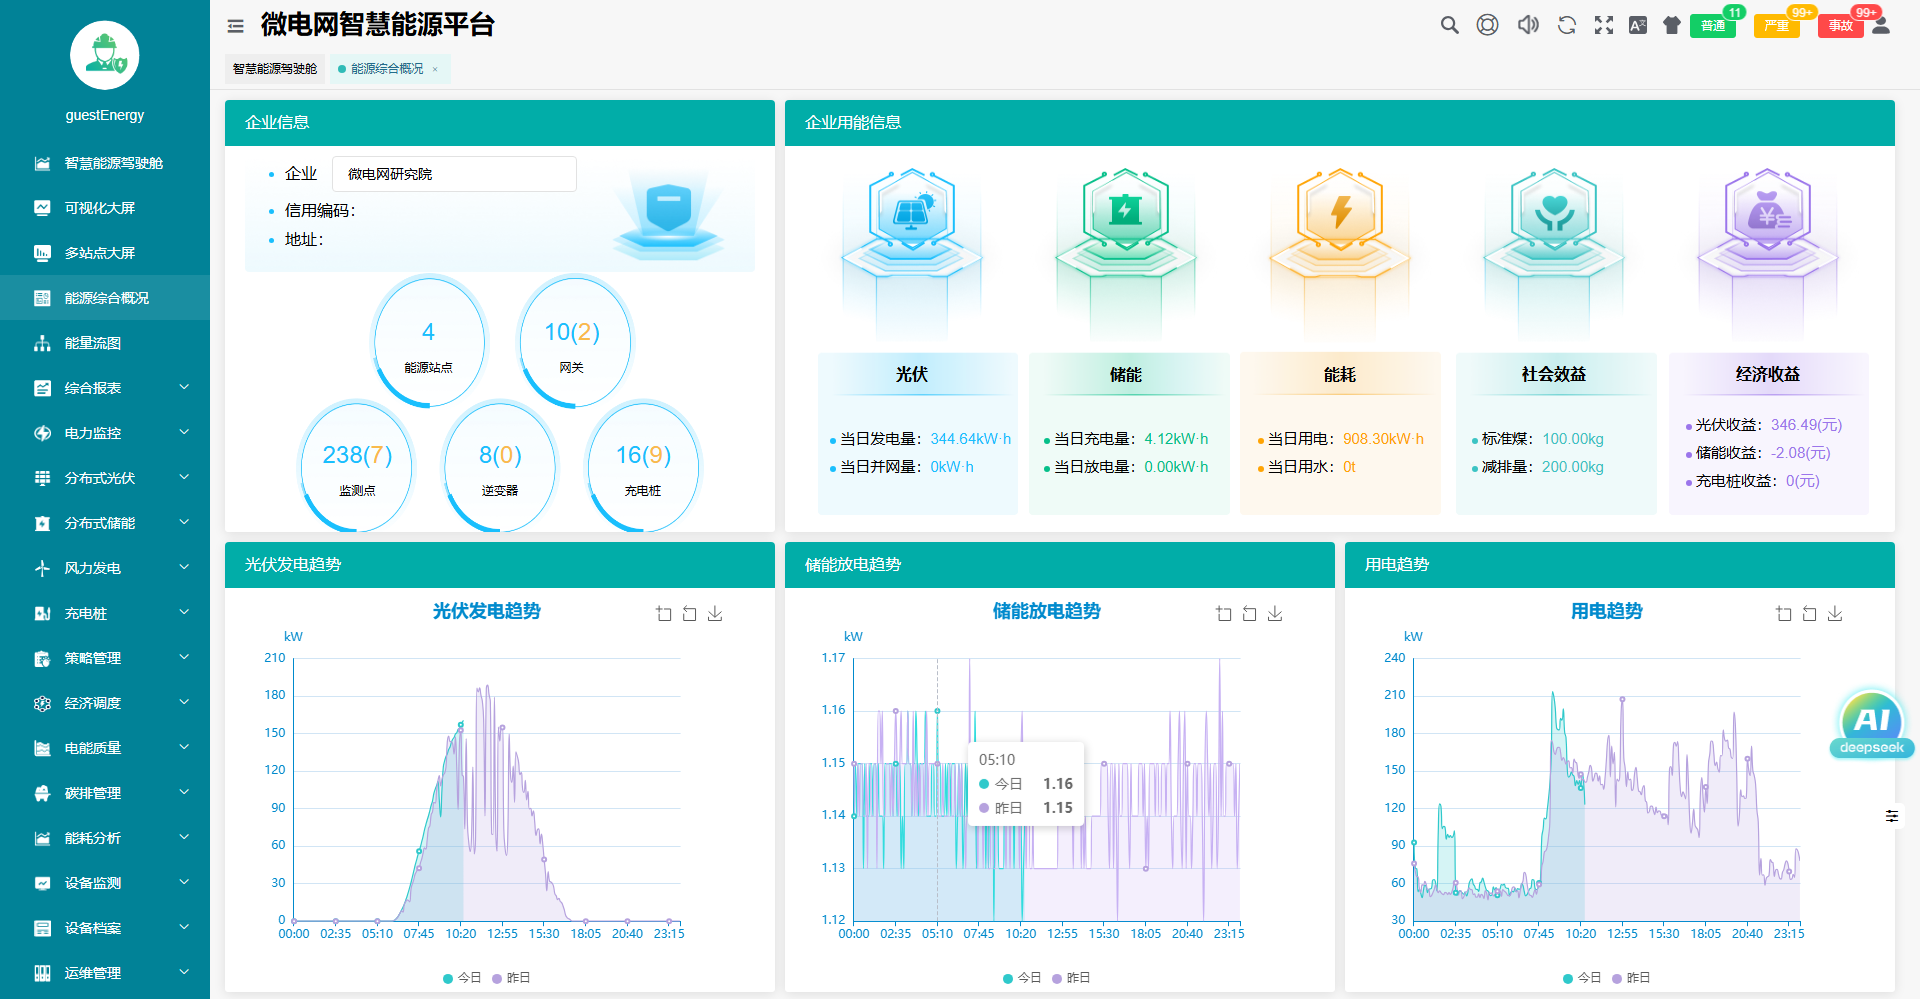Click the 严重 alarm badge button

click(x=1777, y=26)
